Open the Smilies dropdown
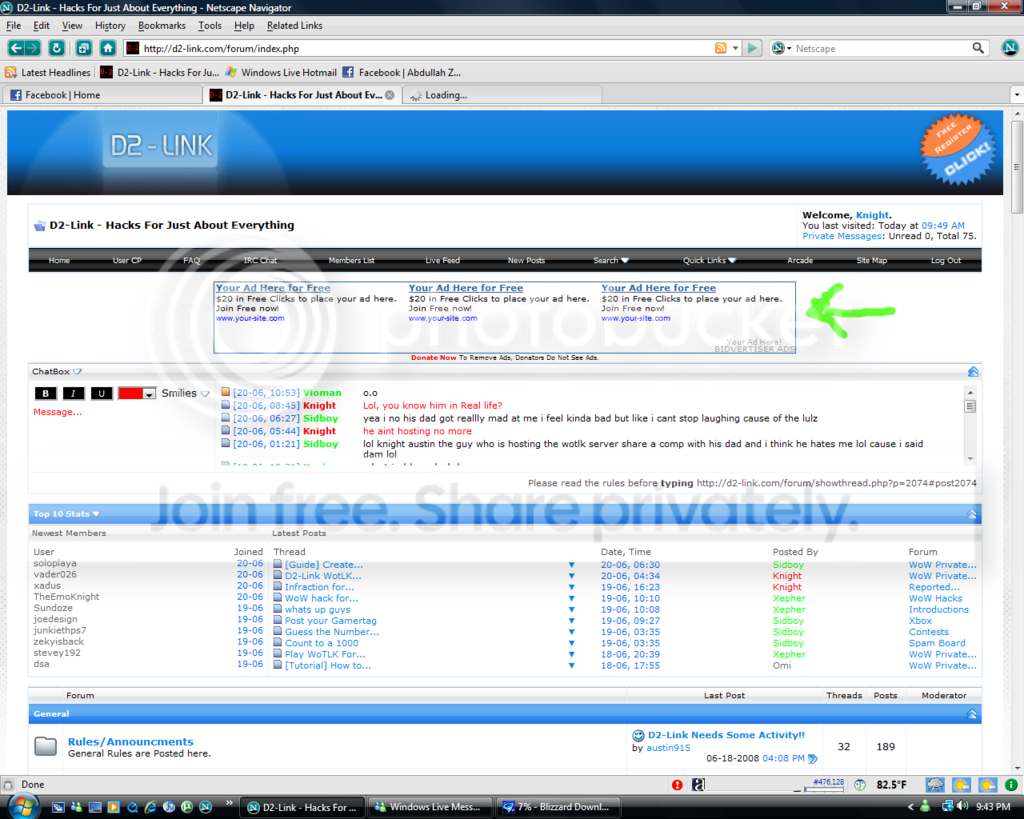 coord(185,393)
